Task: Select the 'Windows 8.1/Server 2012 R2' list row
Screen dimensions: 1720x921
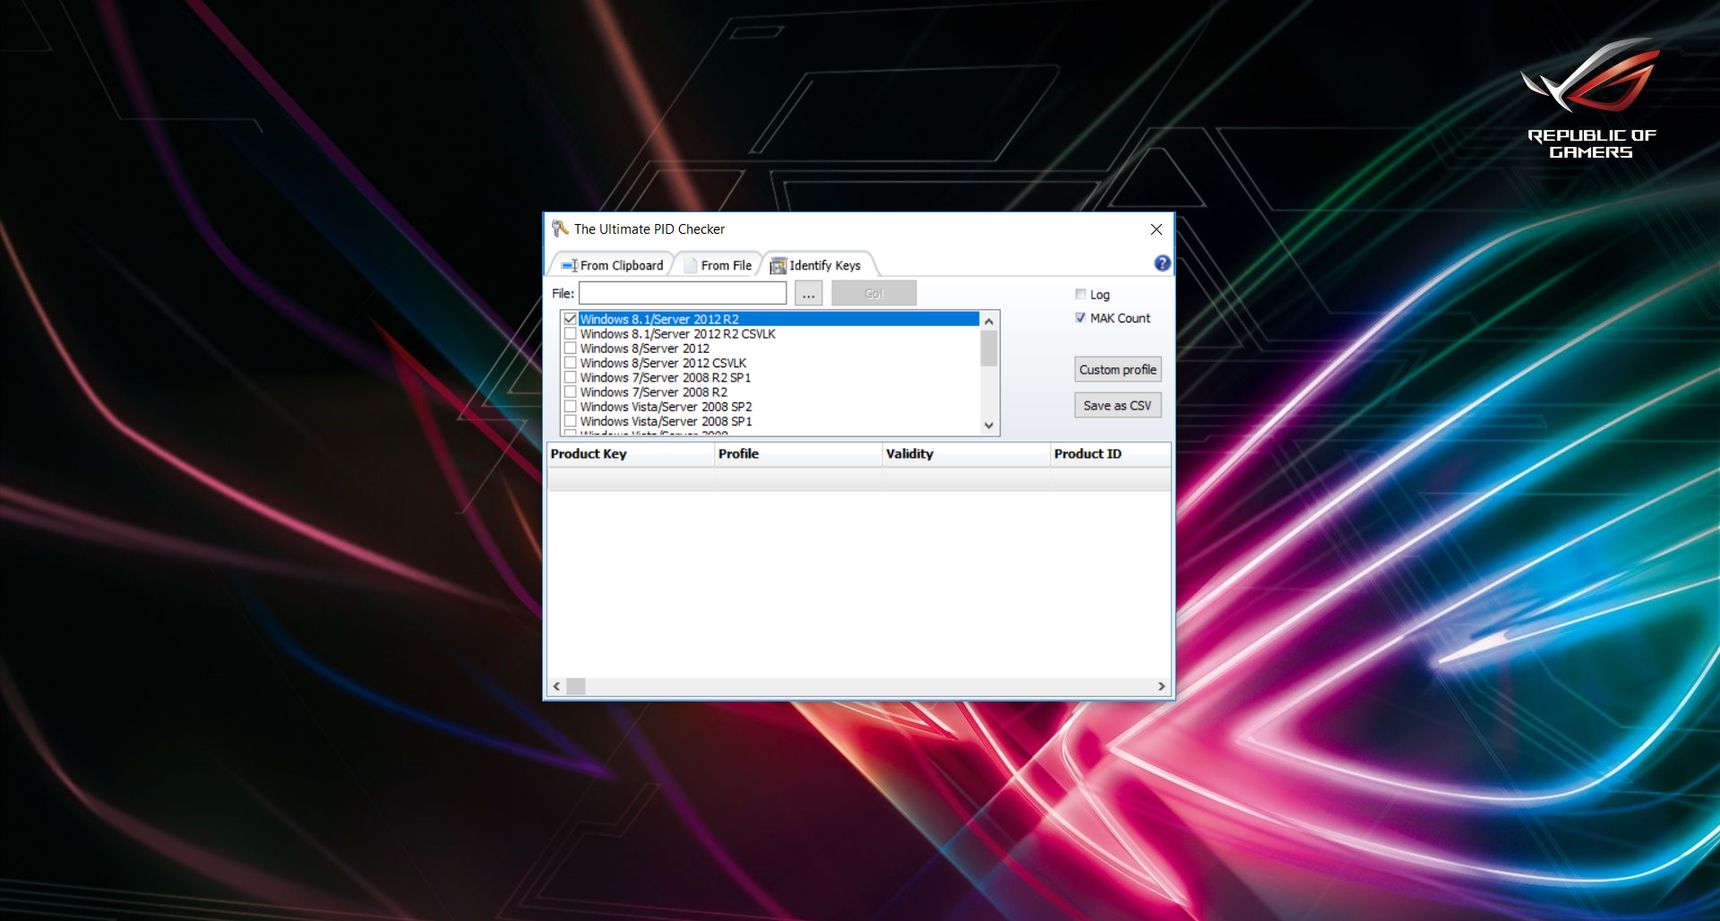Action: (770, 319)
